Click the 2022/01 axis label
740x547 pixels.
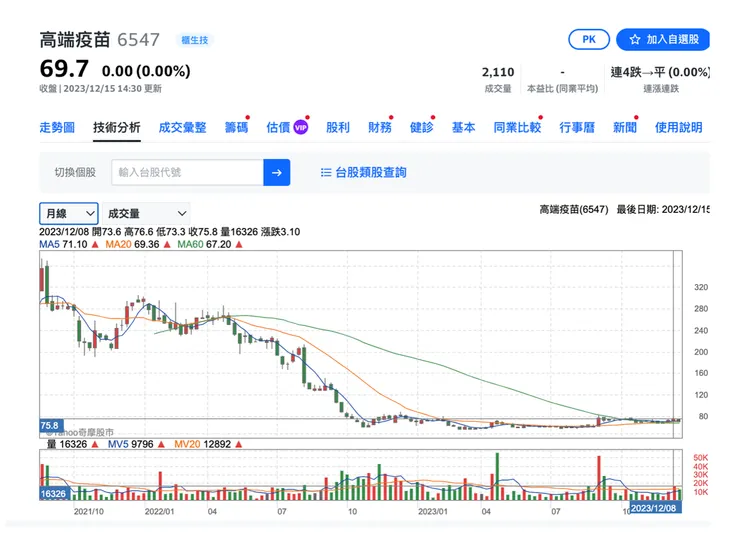click(x=159, y=511)
